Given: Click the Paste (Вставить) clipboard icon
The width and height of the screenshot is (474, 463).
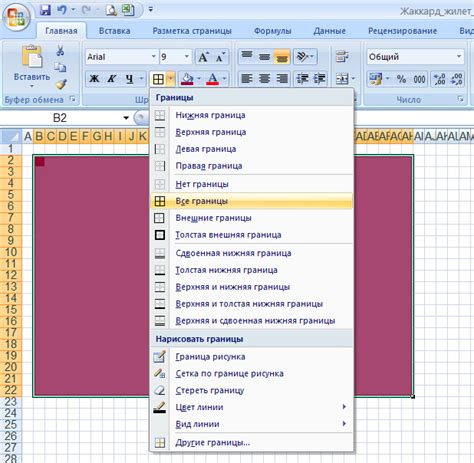Looking at the screenshot, I should [32, 57].
